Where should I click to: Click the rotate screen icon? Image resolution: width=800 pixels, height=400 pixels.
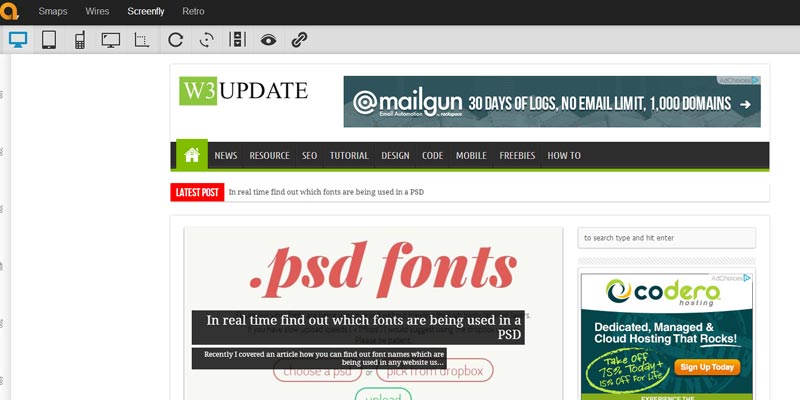[206, 40]
